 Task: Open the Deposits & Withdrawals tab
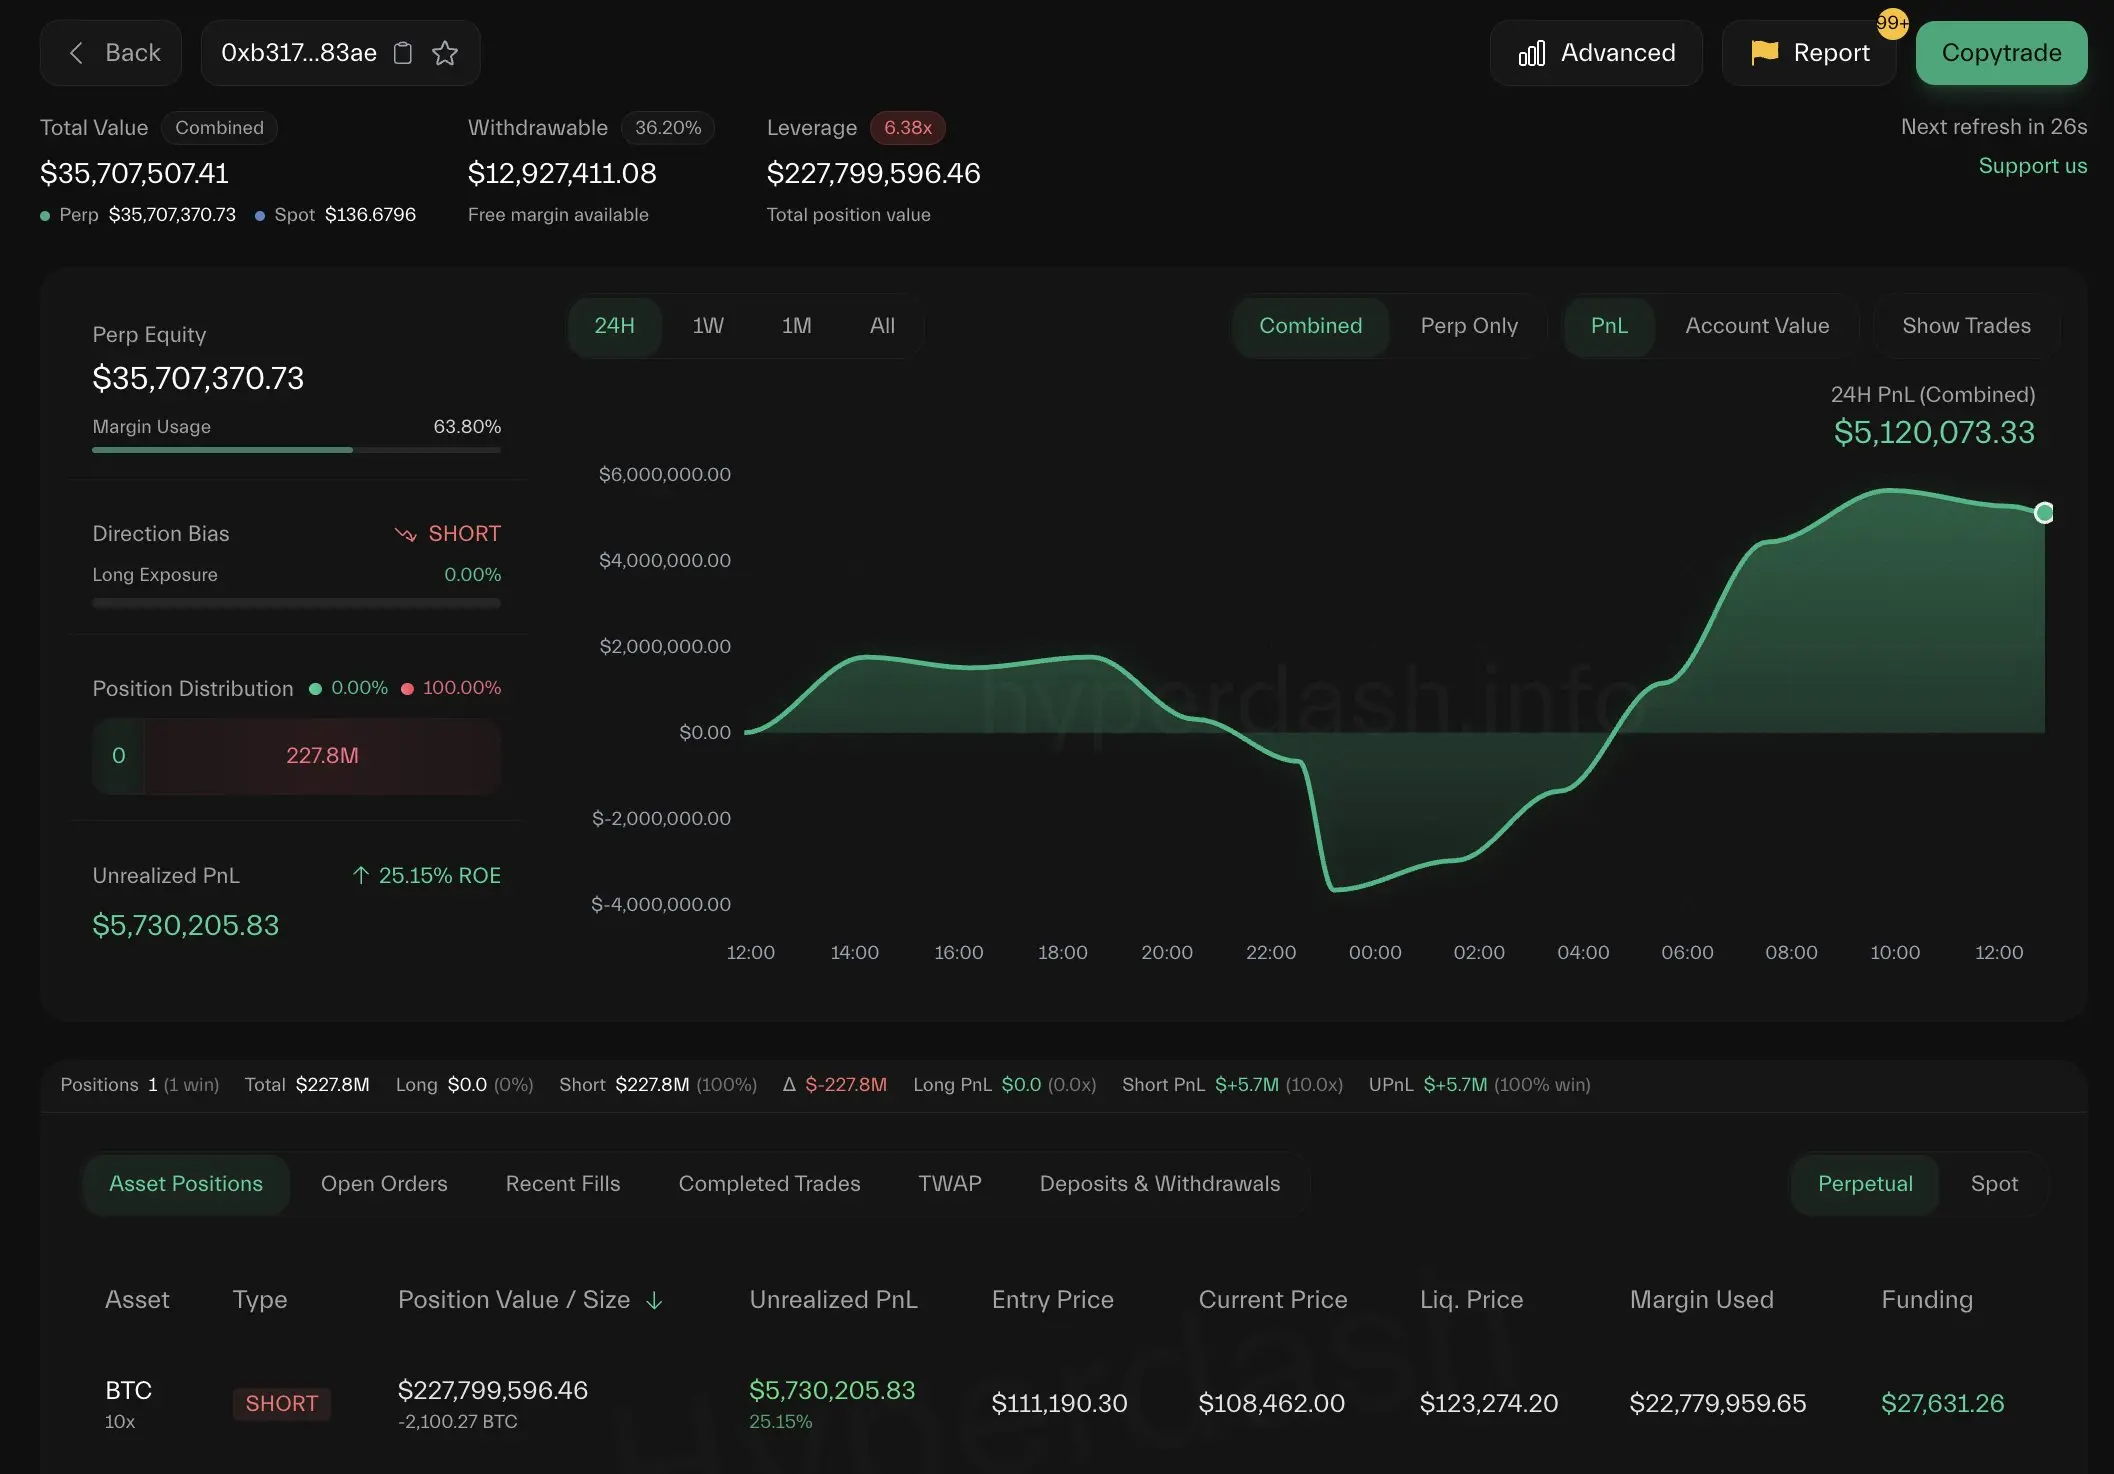(x=1159, y=1184)
